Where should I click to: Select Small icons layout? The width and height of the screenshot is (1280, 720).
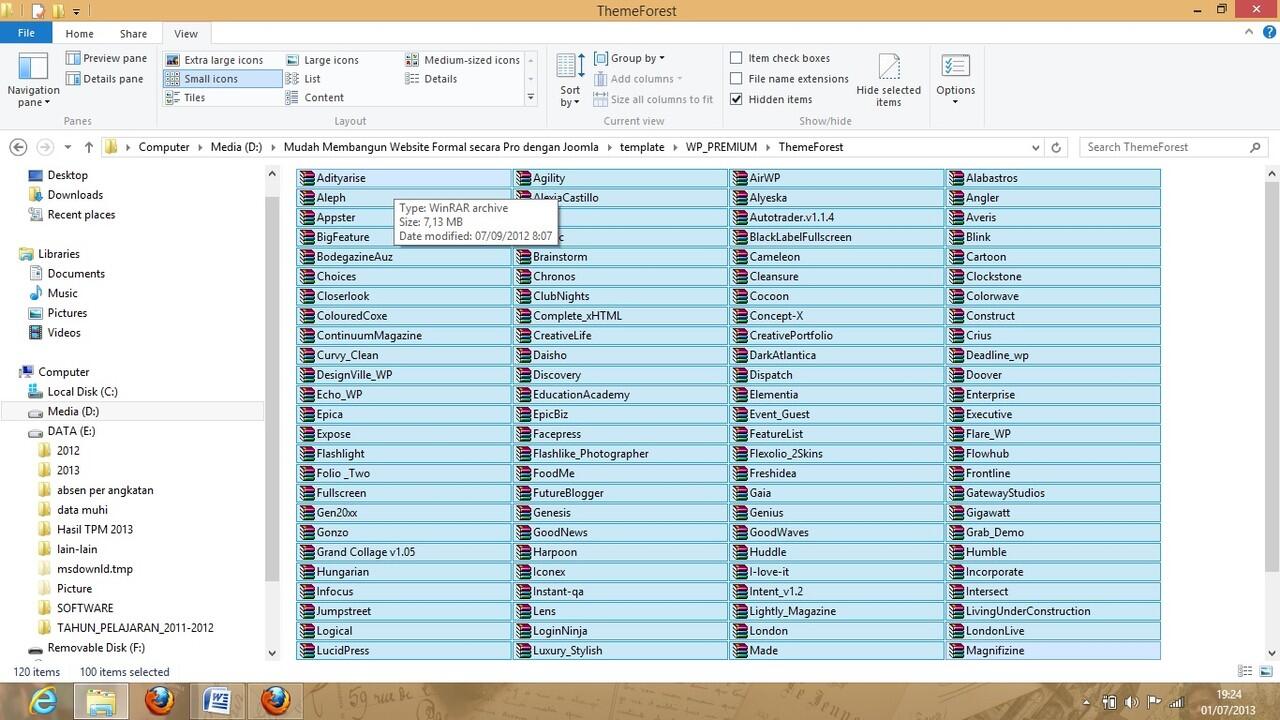[x=222, y=79]
